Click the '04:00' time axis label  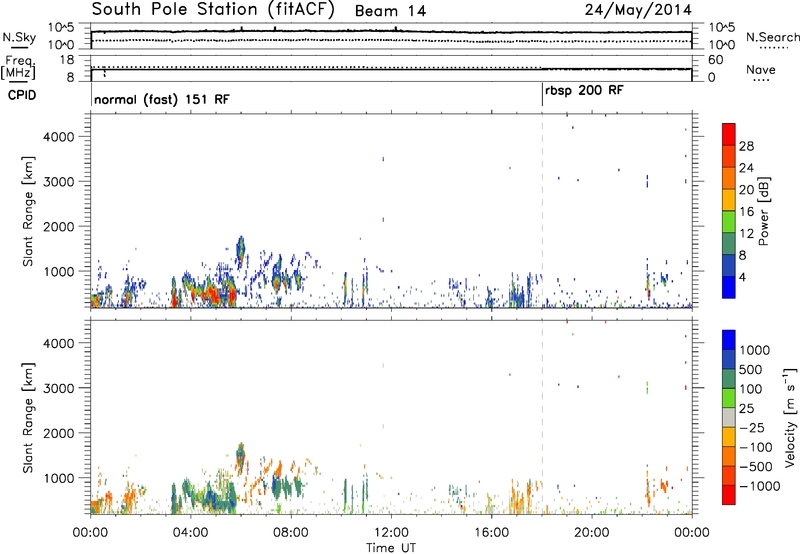point(190,533)
